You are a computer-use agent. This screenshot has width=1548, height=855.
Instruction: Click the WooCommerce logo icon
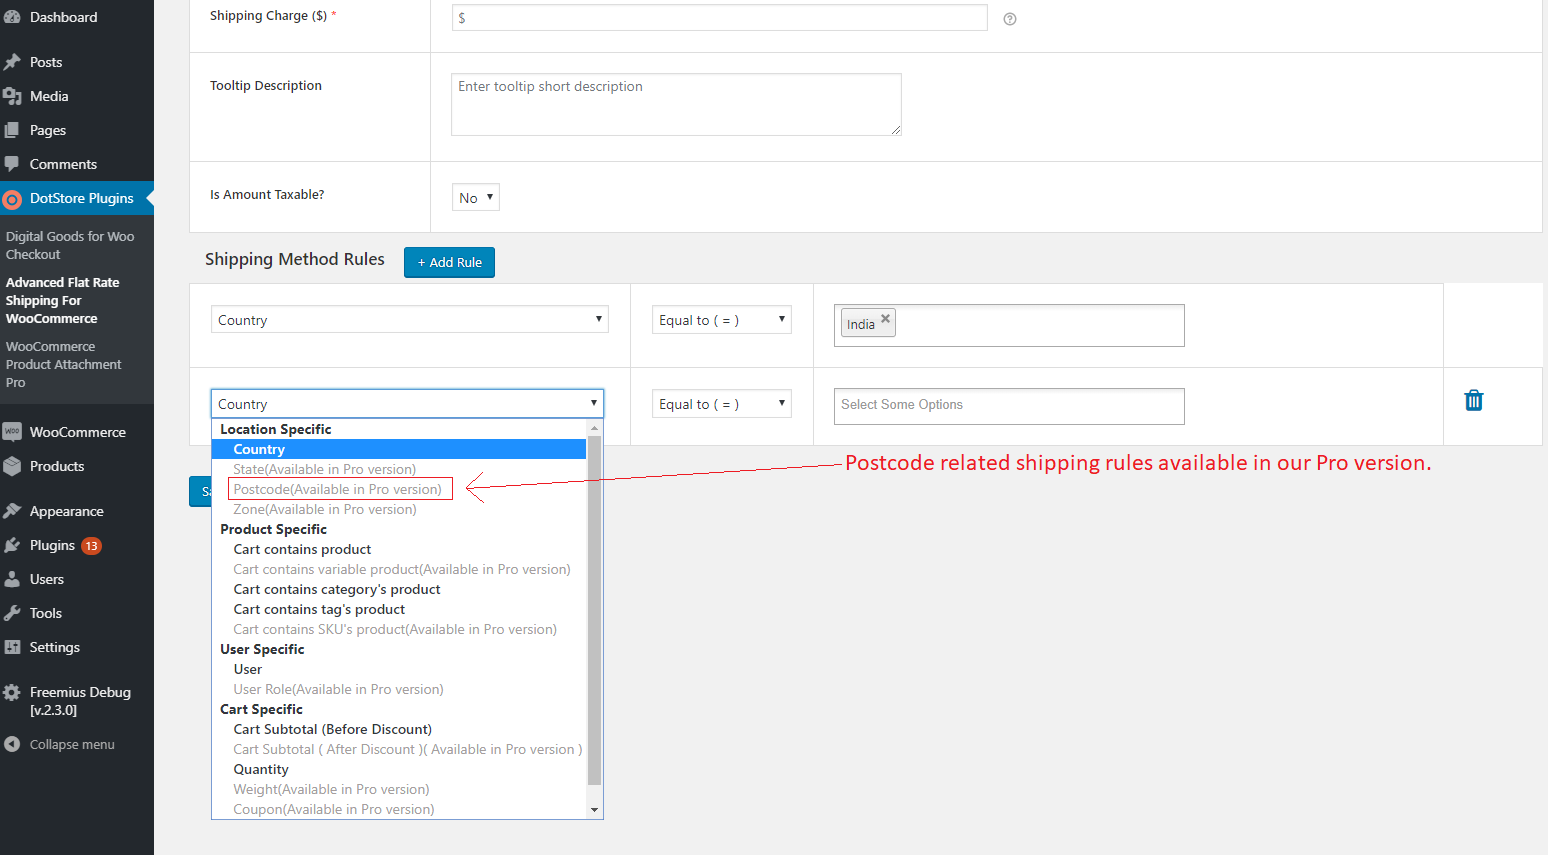click(12, 432)
